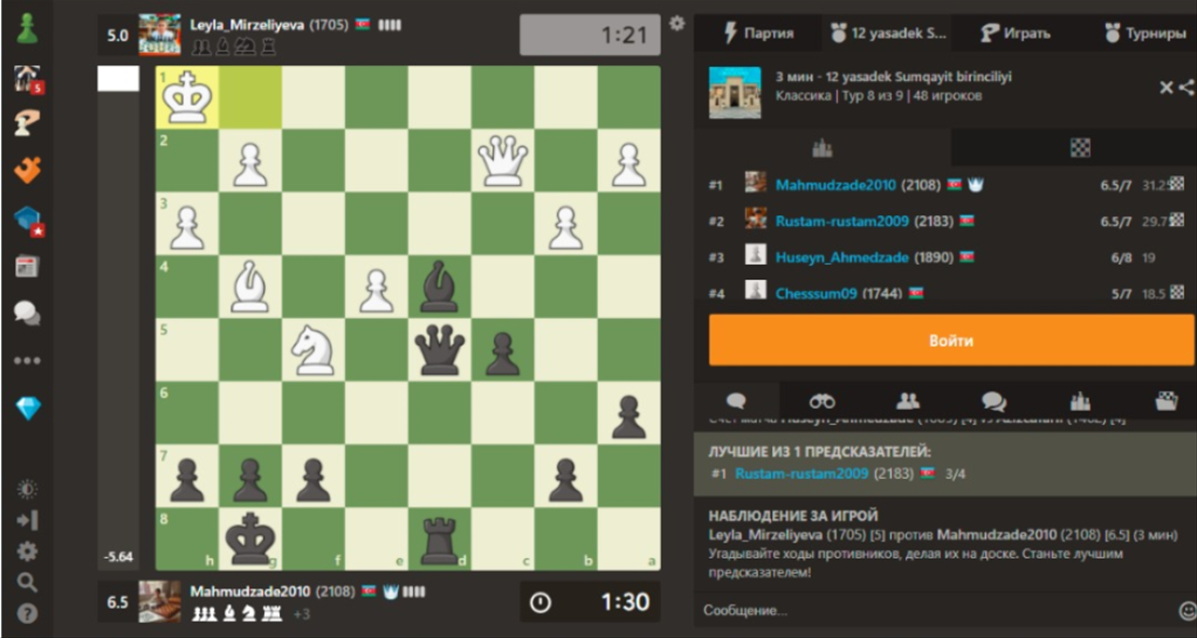Select the white bishop on g4
The width and height of the screenshot is (1197, 638).
coord(250,286)
